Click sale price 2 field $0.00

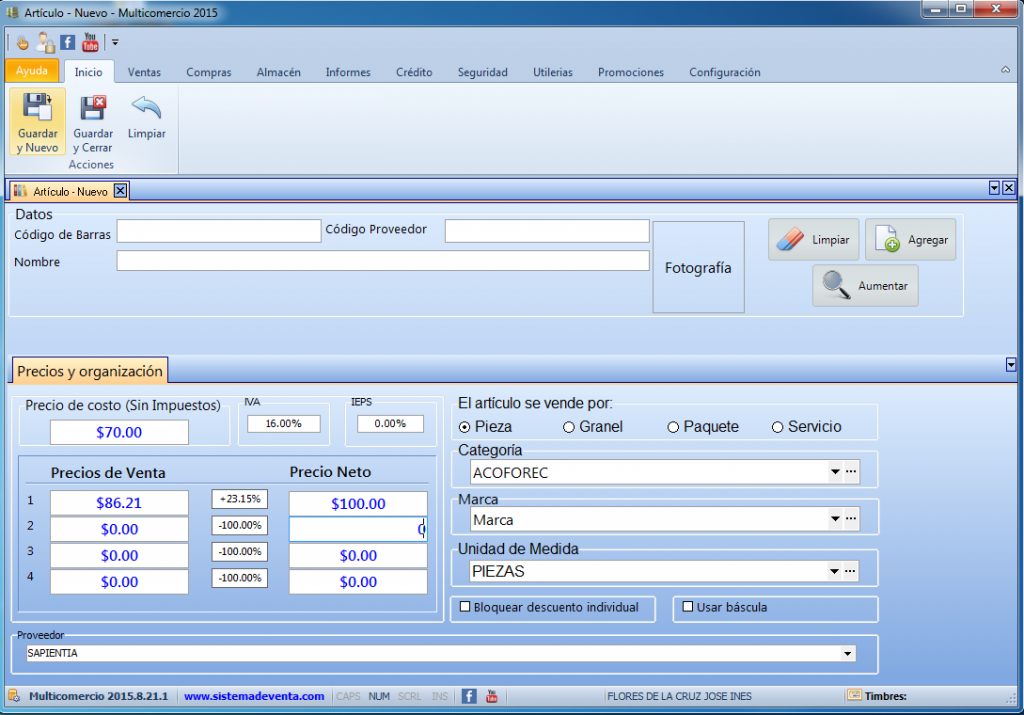119,529
